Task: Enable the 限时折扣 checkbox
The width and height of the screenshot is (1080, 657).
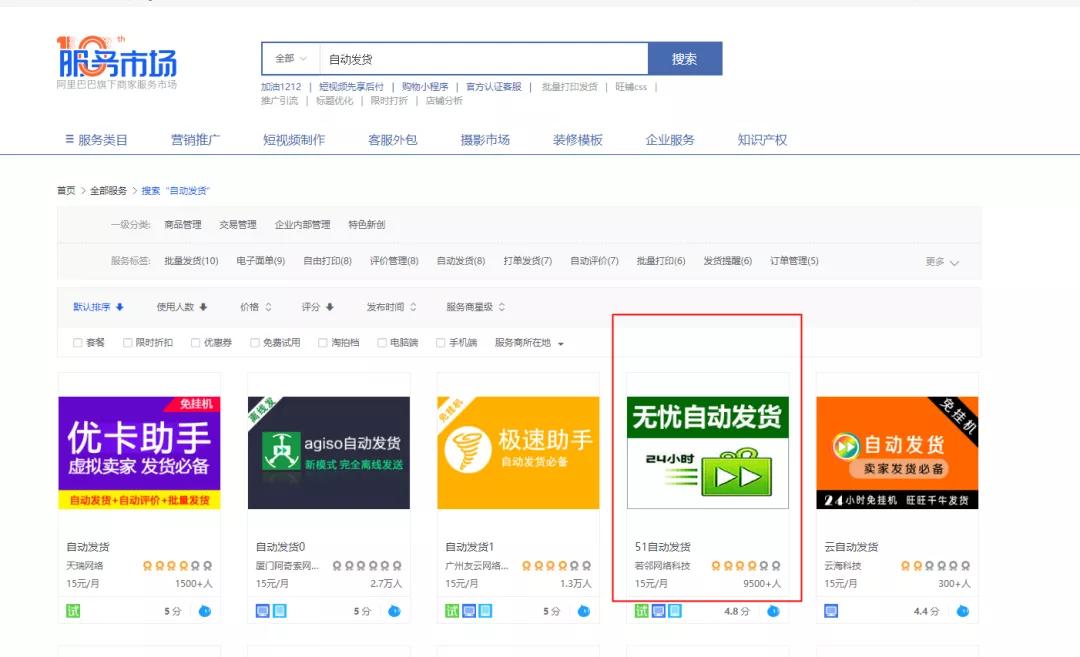Action: point(127,342)
